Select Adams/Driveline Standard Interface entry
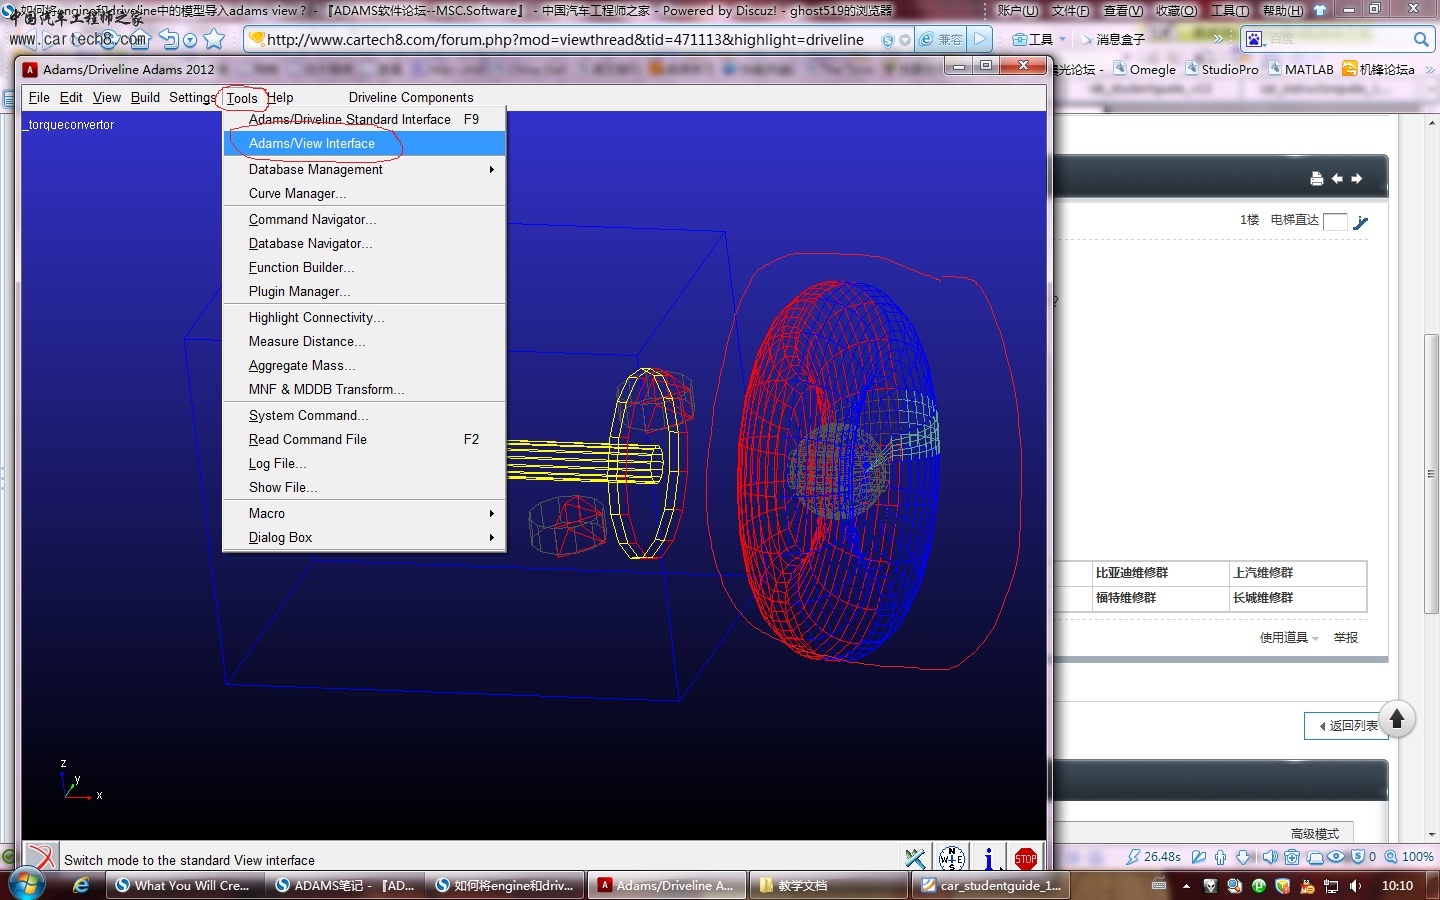The width and height of the screenshot is (1440, 900). tap(364, 119)
